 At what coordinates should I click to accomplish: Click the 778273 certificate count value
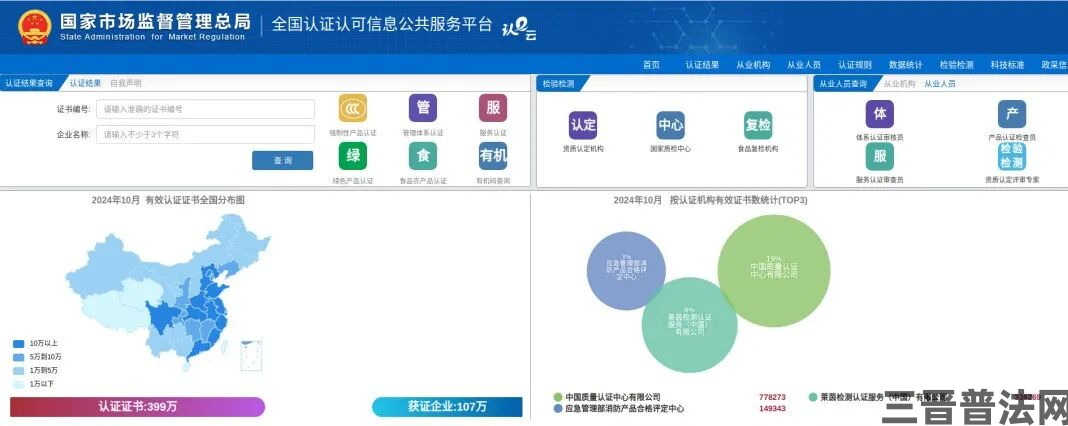tap(772, 397)
